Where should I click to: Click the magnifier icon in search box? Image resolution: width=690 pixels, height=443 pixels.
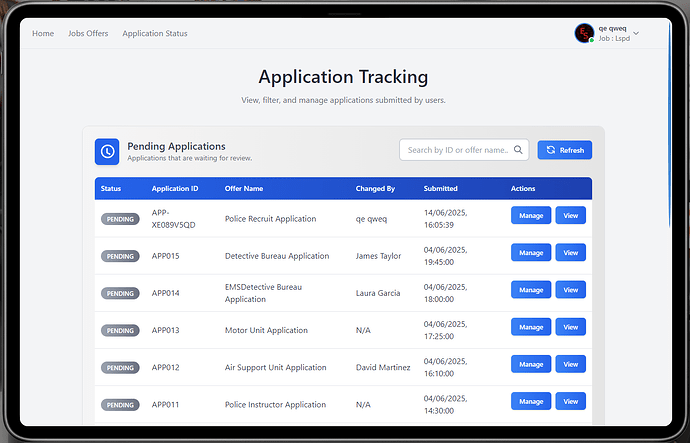518,150
